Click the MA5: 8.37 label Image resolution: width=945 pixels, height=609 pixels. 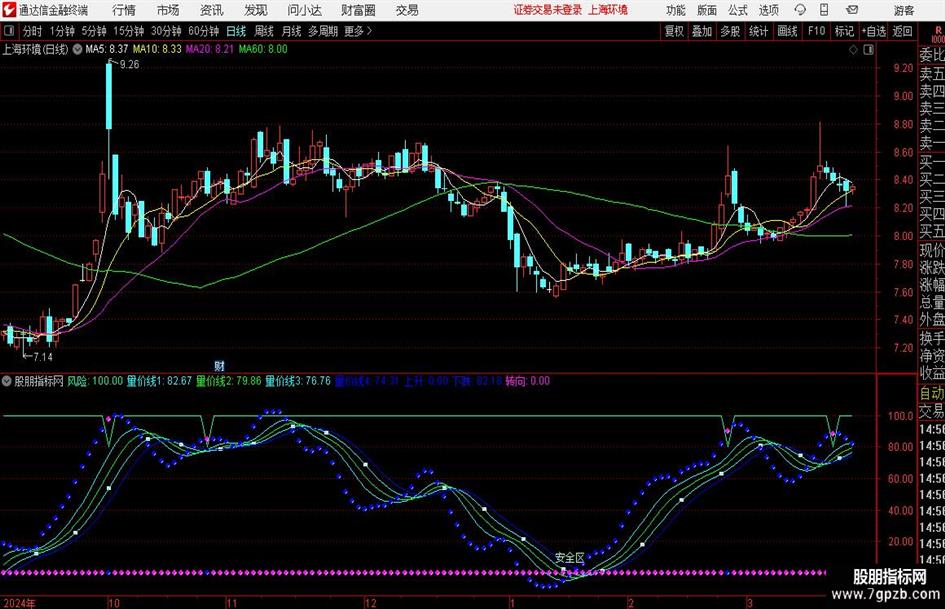tap(107, 49)
